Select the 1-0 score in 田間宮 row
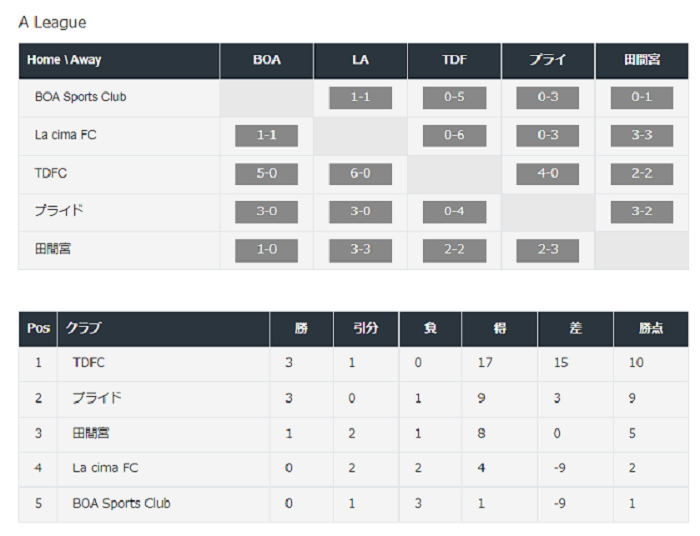The height and width of the screenshot is (536, 700). click(x=267, y=250)
